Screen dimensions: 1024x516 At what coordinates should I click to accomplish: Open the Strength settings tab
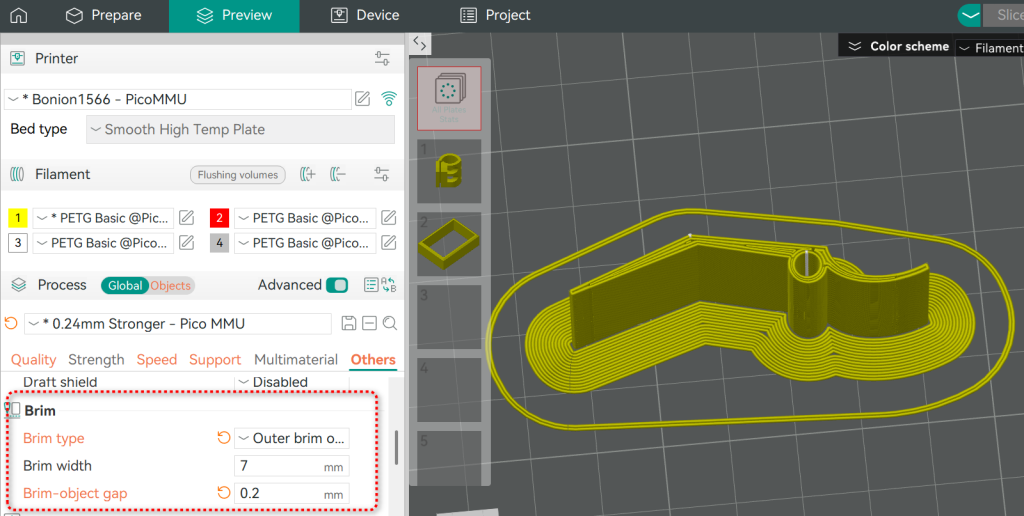96,360
